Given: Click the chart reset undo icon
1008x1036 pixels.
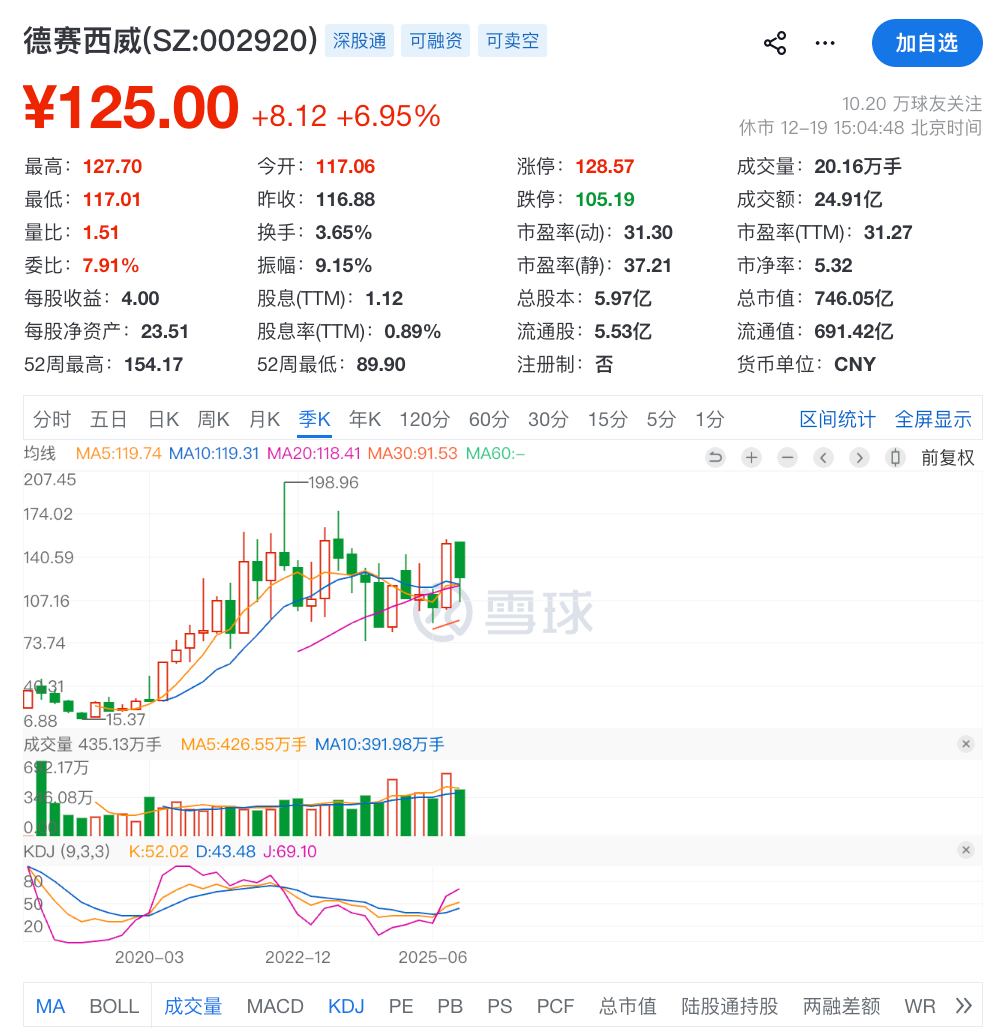Looking at the screenshot, I should click(715, 457).
